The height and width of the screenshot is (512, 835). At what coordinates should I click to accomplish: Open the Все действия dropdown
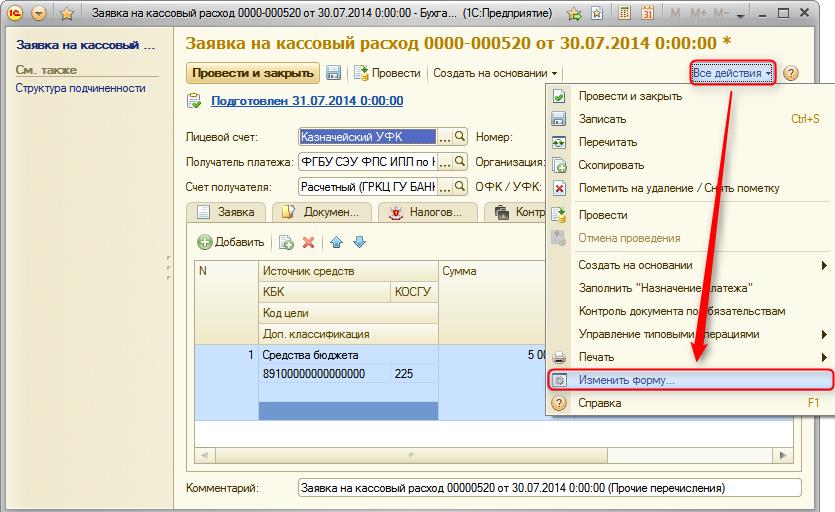[x=732, y=73]
